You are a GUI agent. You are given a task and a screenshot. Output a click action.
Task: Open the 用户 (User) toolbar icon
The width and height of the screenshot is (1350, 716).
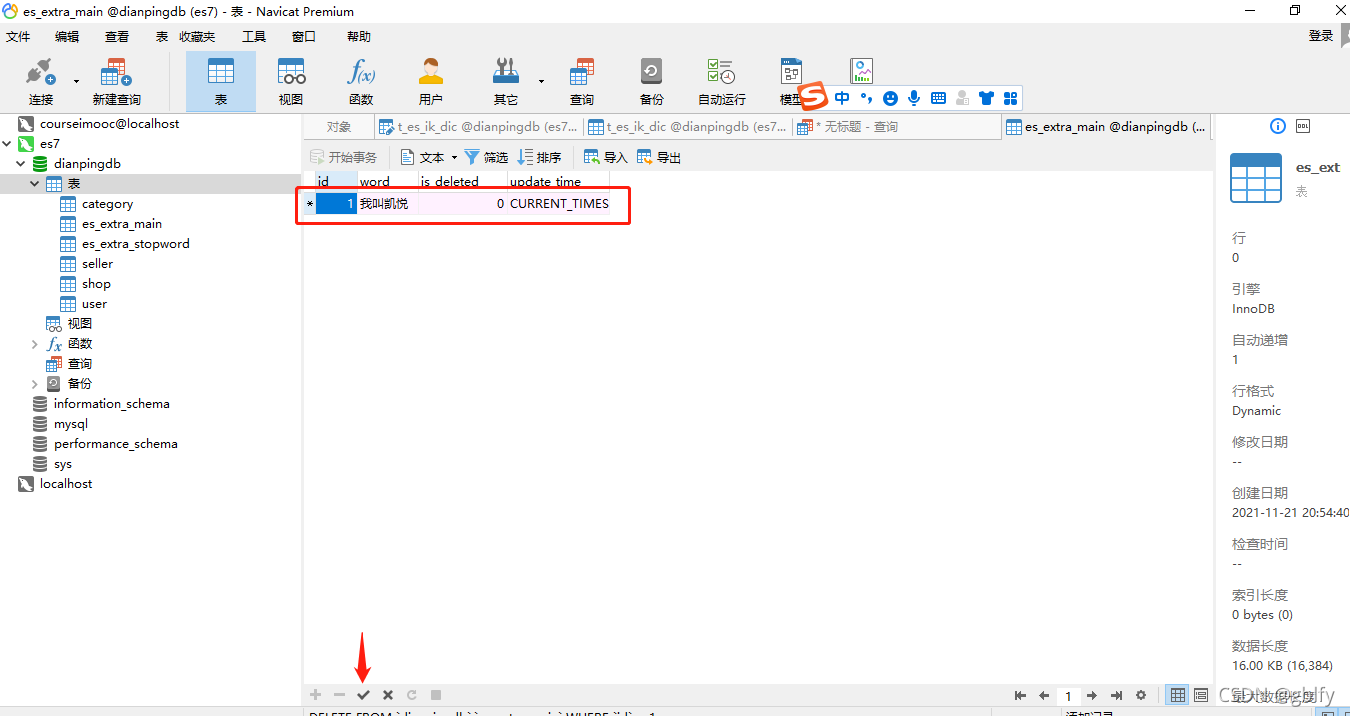pyautogui.click(x=431, y=81)
